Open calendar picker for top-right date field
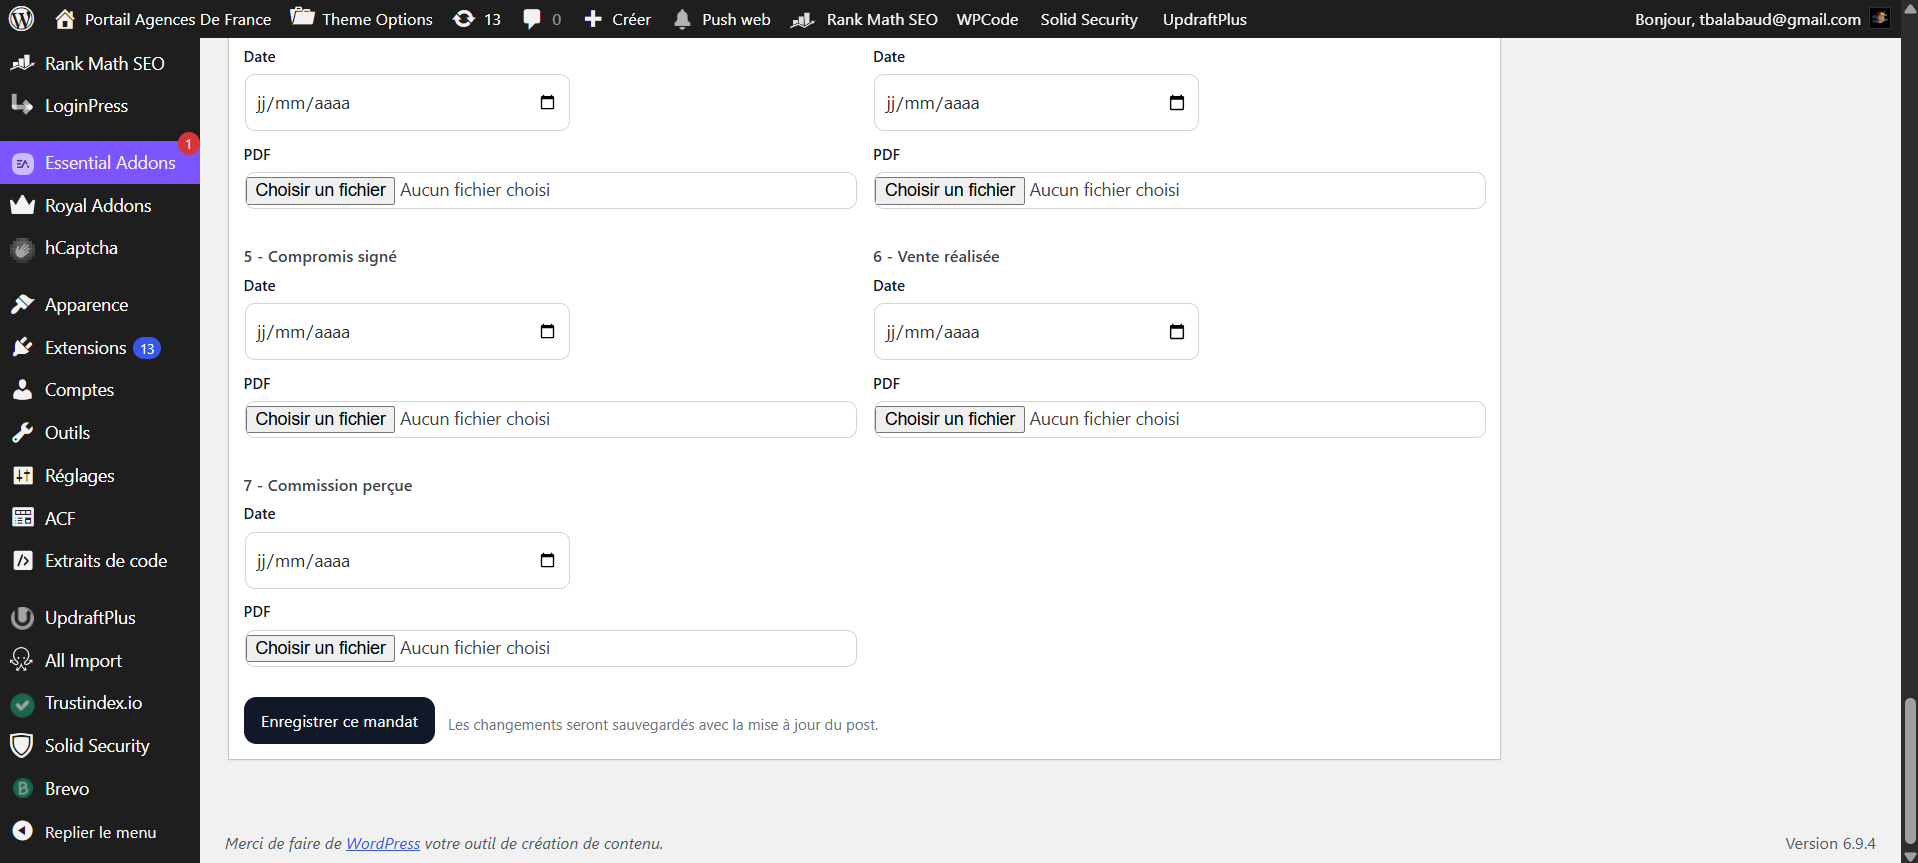The height and width of the screenshot is (863, 1918). click(1176, 102)
